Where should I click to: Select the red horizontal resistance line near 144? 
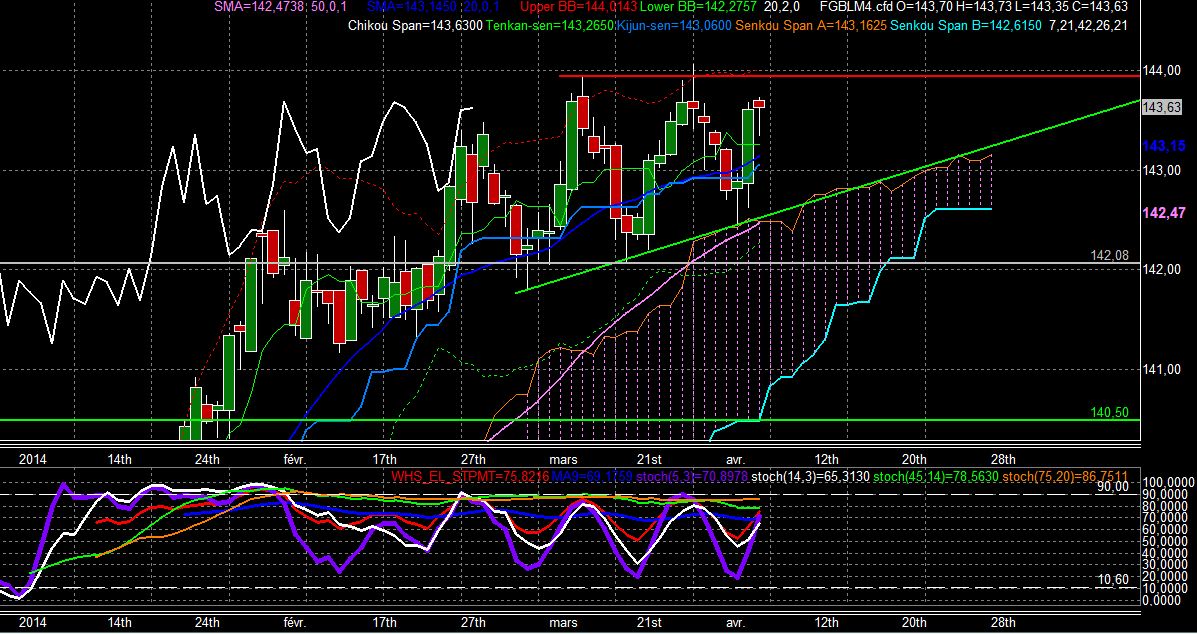click(849, 76)
